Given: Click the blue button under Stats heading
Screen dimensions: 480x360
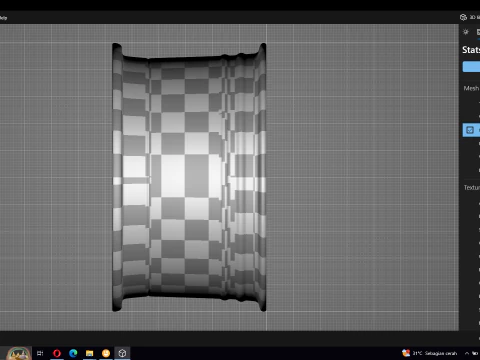Looking at the screenshot, I should click(x=471, y=67).
